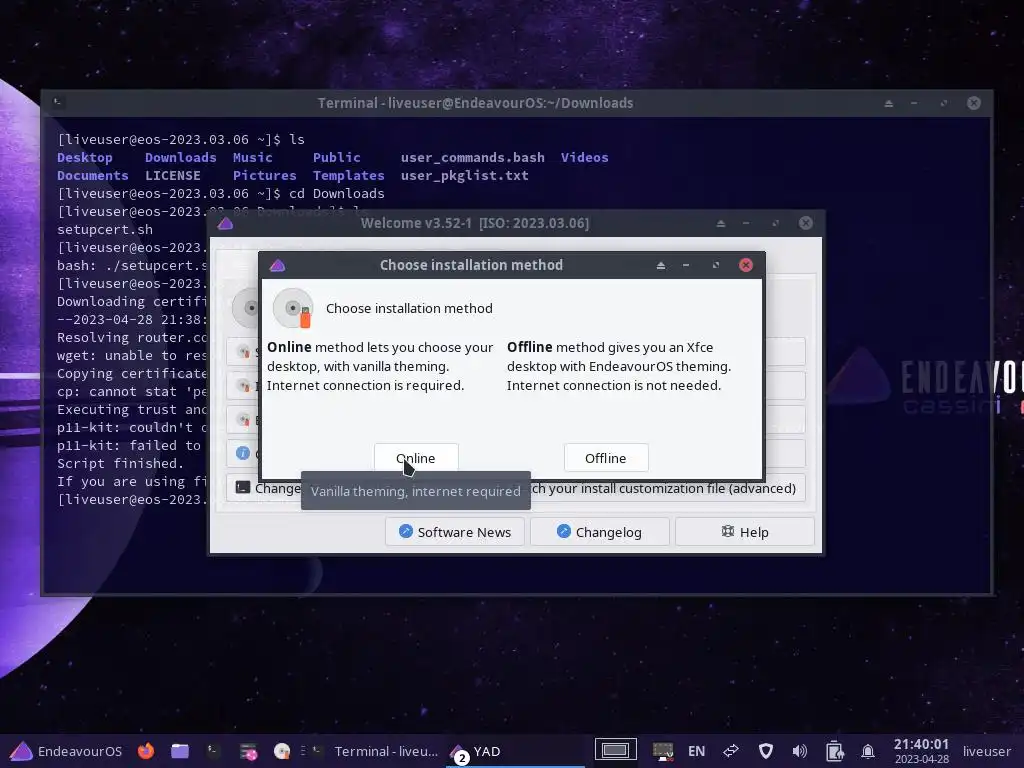
Task: Click the battery power manager icon
Action: (x=834, y=751)
